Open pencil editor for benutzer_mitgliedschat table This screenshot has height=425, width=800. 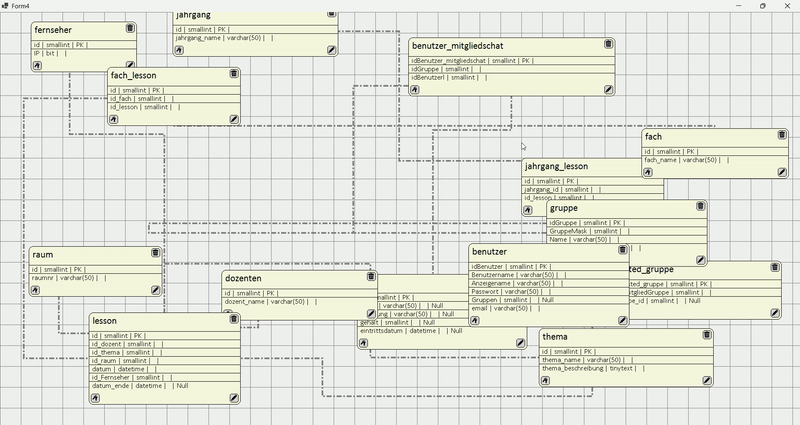click(x=608, y=90)
